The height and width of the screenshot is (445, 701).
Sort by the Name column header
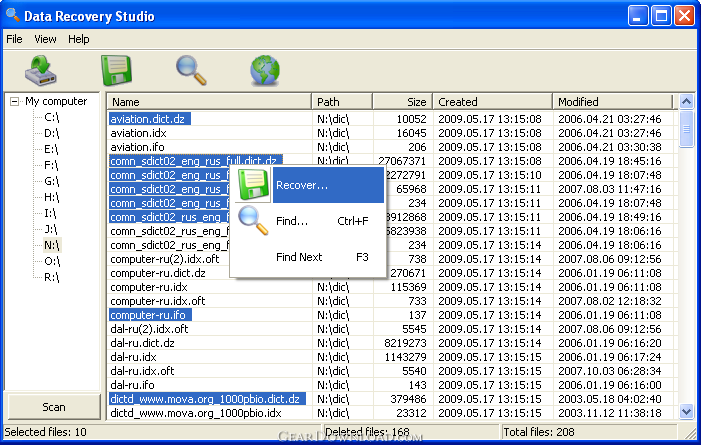(x=209, y=102)
